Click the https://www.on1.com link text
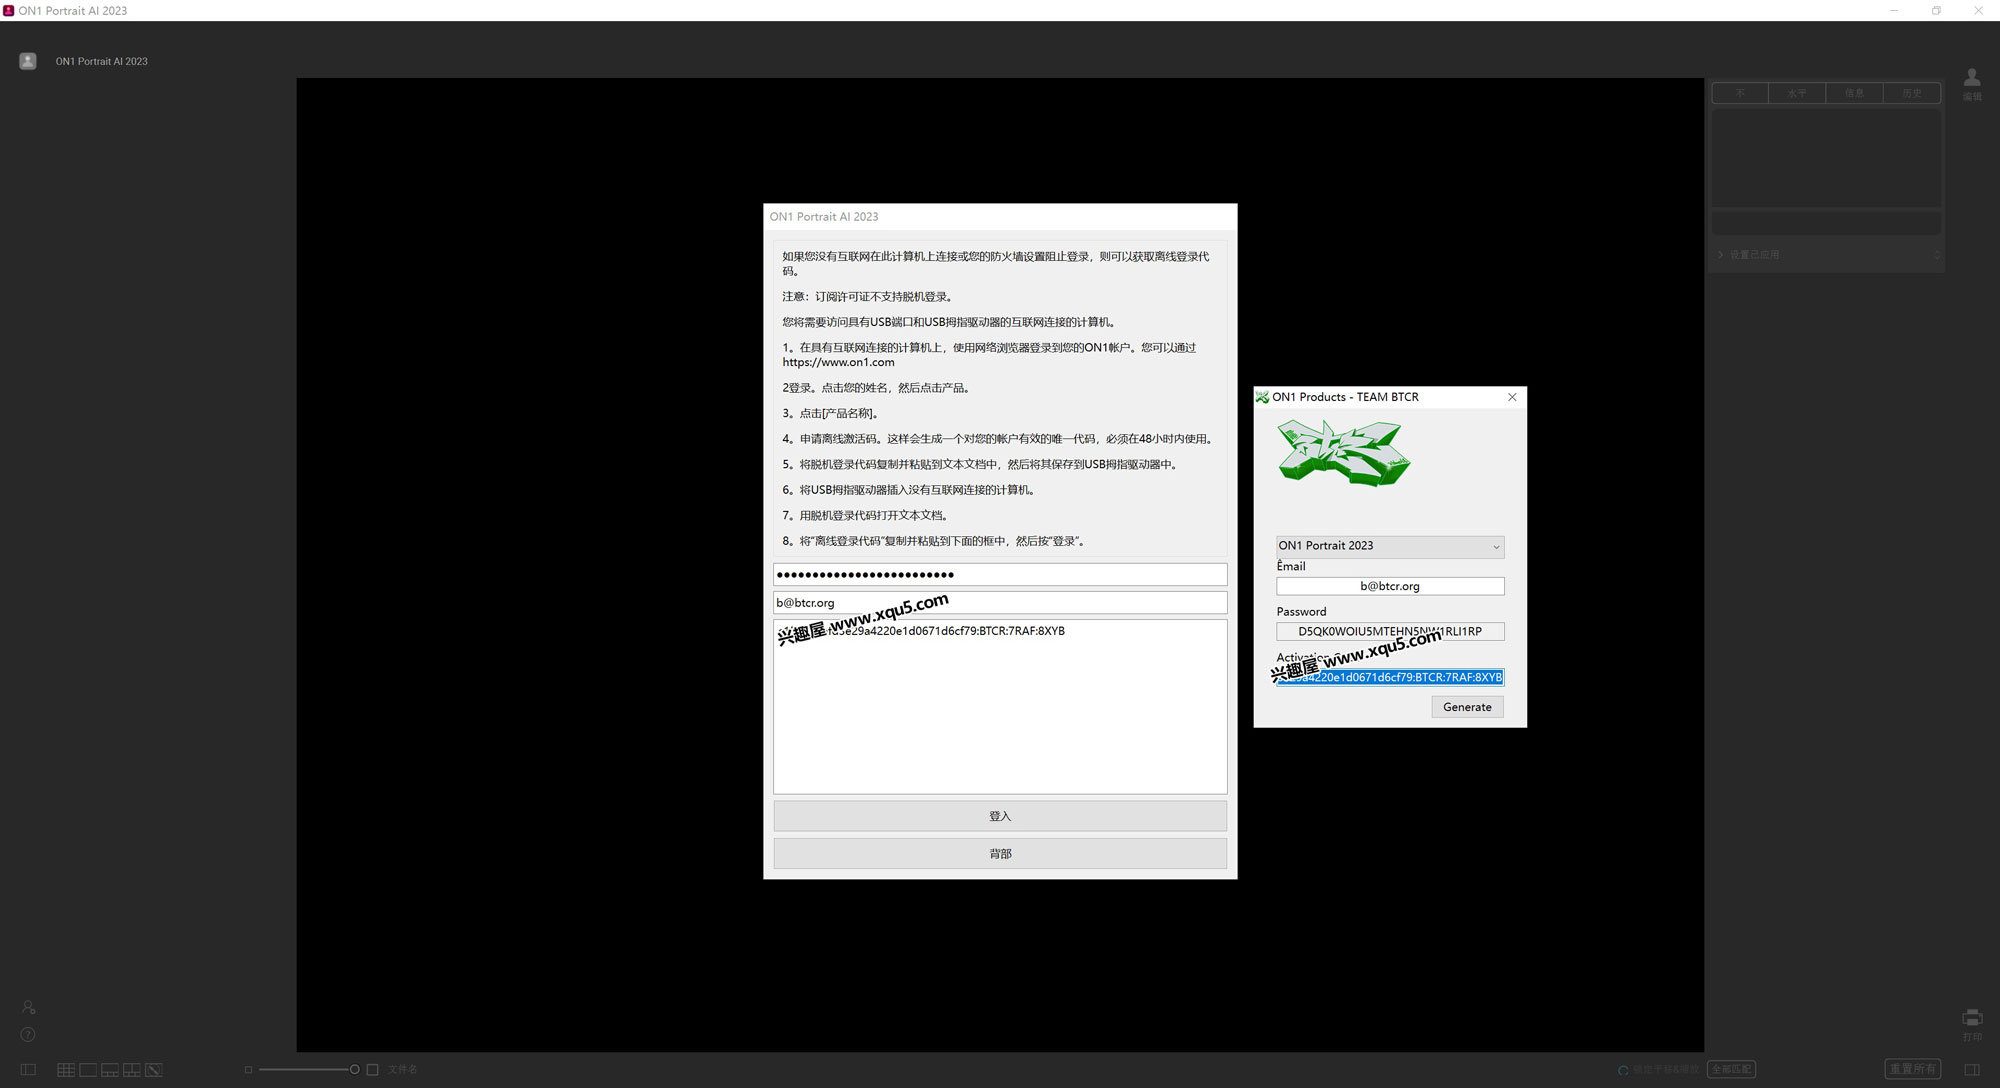 click(x=838, y=362)
